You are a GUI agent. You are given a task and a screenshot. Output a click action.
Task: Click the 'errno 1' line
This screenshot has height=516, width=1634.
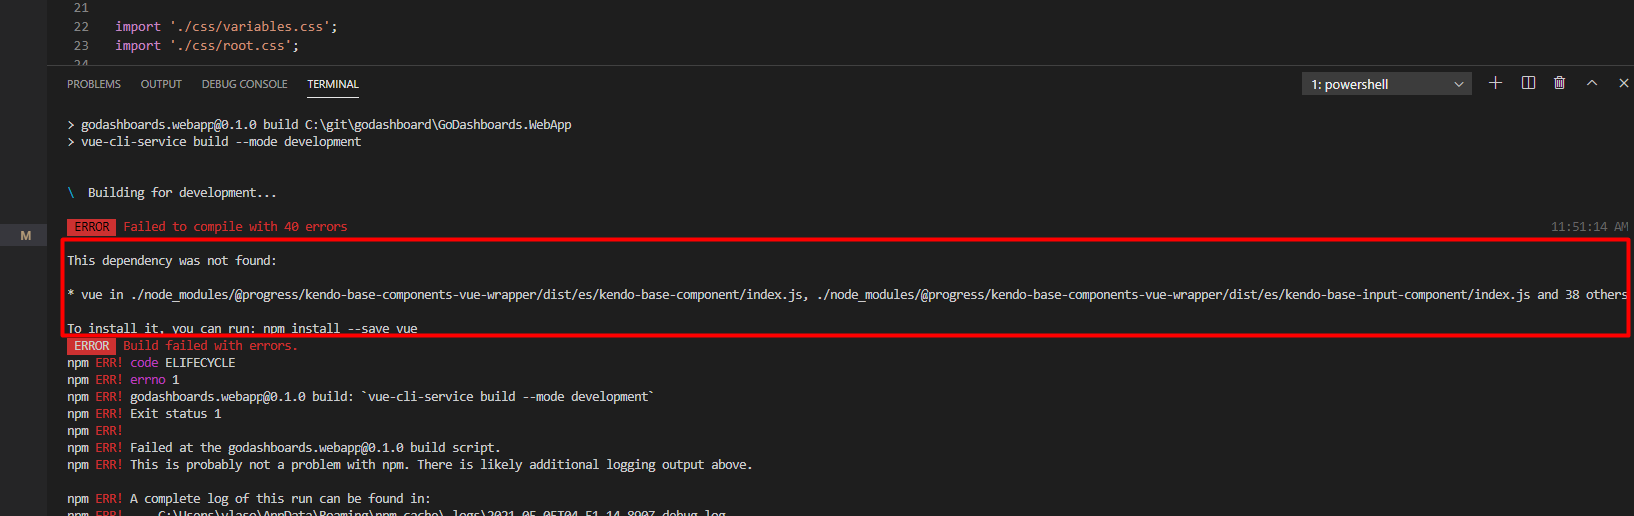155,380
